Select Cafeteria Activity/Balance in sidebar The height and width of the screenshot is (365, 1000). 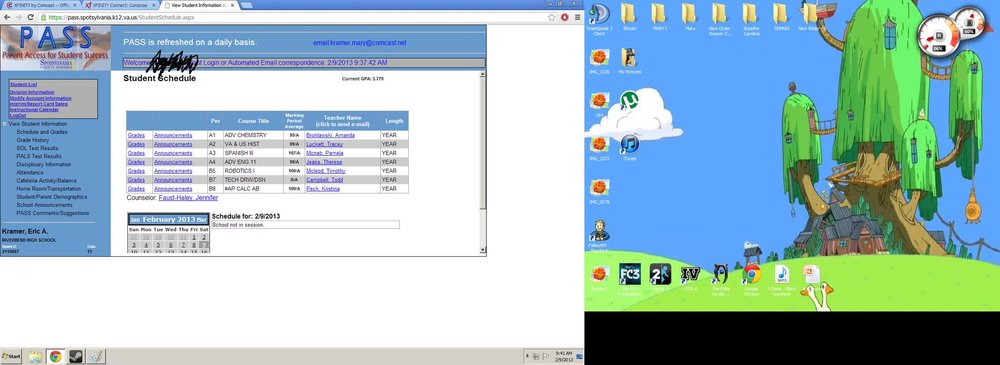point(47,181)
